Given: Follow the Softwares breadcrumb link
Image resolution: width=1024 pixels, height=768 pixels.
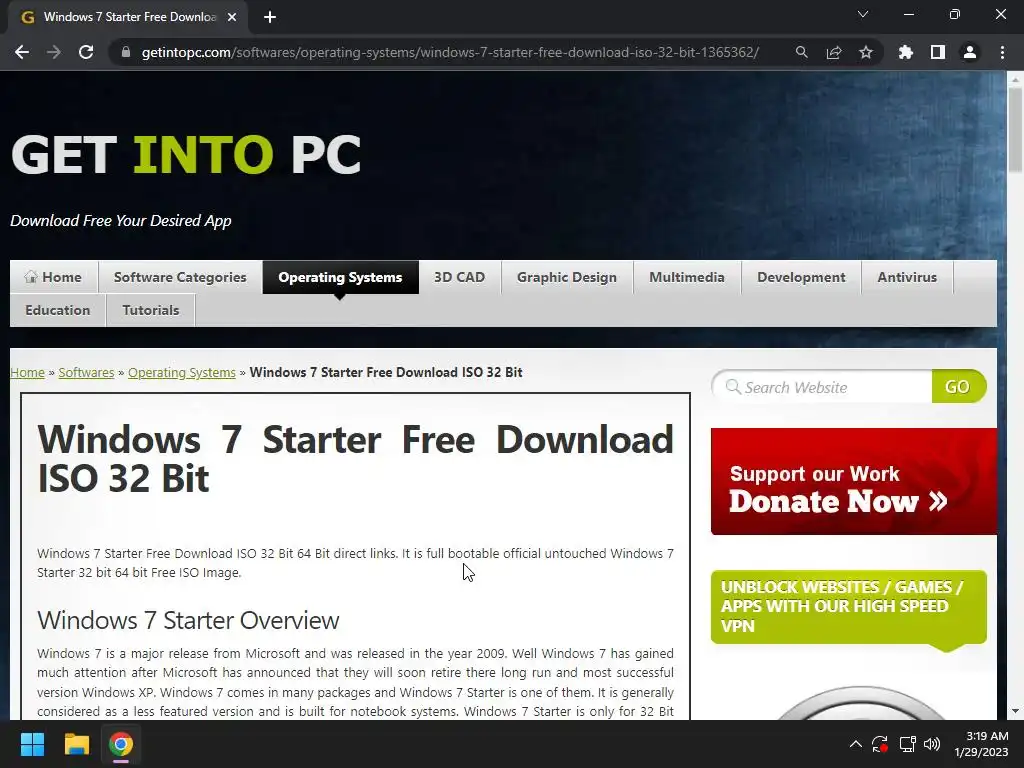Looking at the screenshot, I should (x=86, y=372).
